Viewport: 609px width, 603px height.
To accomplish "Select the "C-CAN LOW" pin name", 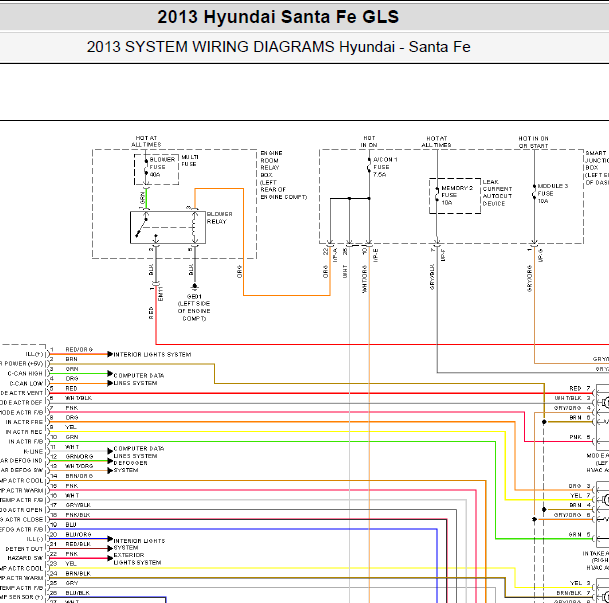I will (26, 383).
